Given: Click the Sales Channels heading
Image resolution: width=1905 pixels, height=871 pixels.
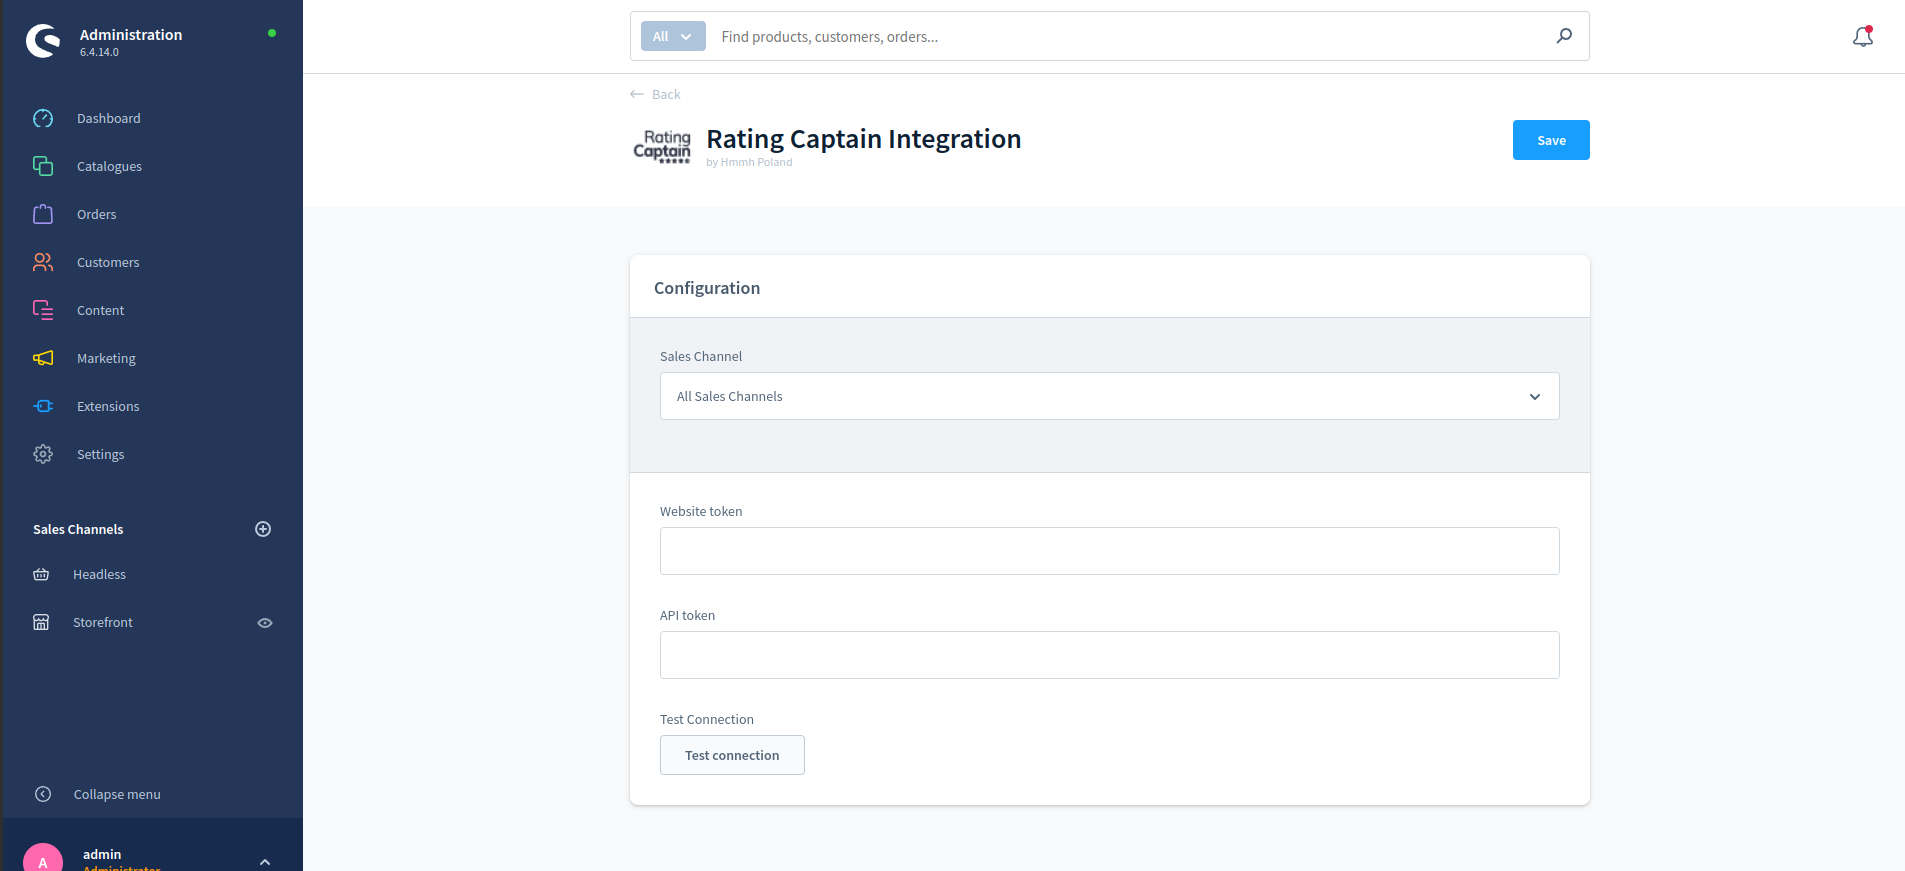Looking at the screenshot, I should click(x=78, y=529).
